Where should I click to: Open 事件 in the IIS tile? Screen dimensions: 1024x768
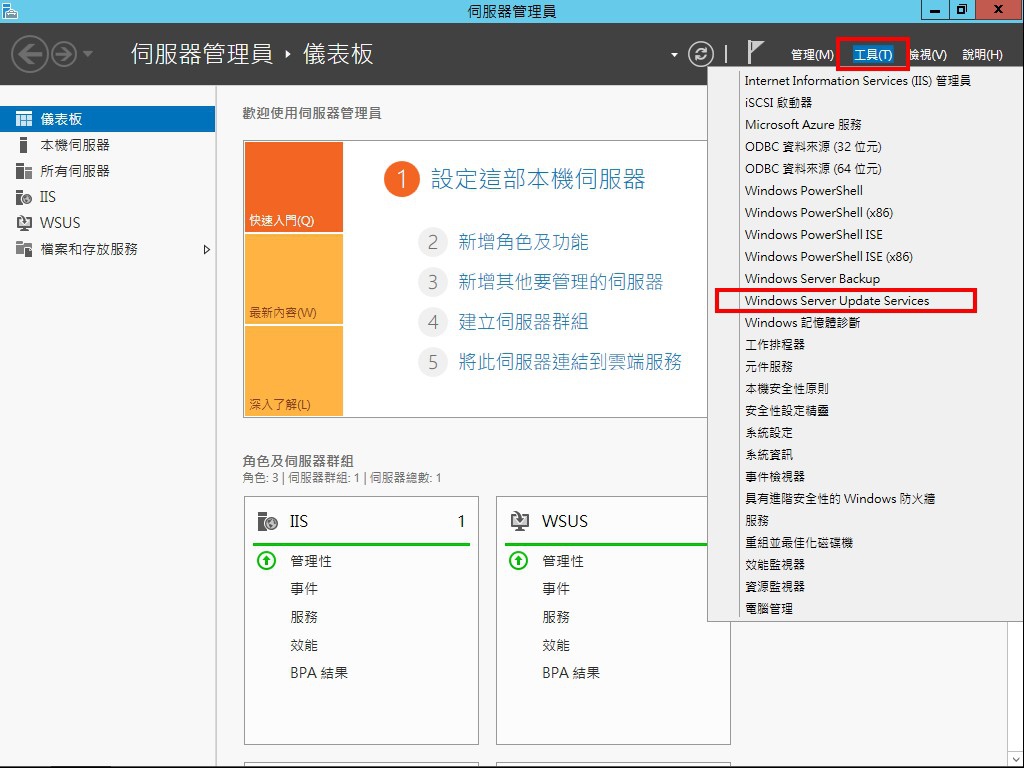(304, 589)
